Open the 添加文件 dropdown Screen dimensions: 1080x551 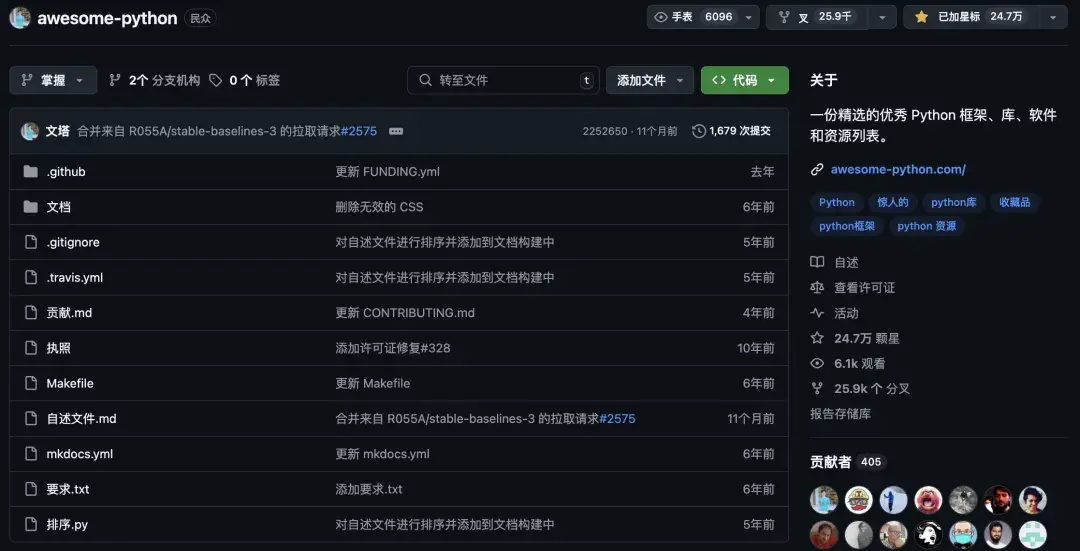(x=650, y=81)
